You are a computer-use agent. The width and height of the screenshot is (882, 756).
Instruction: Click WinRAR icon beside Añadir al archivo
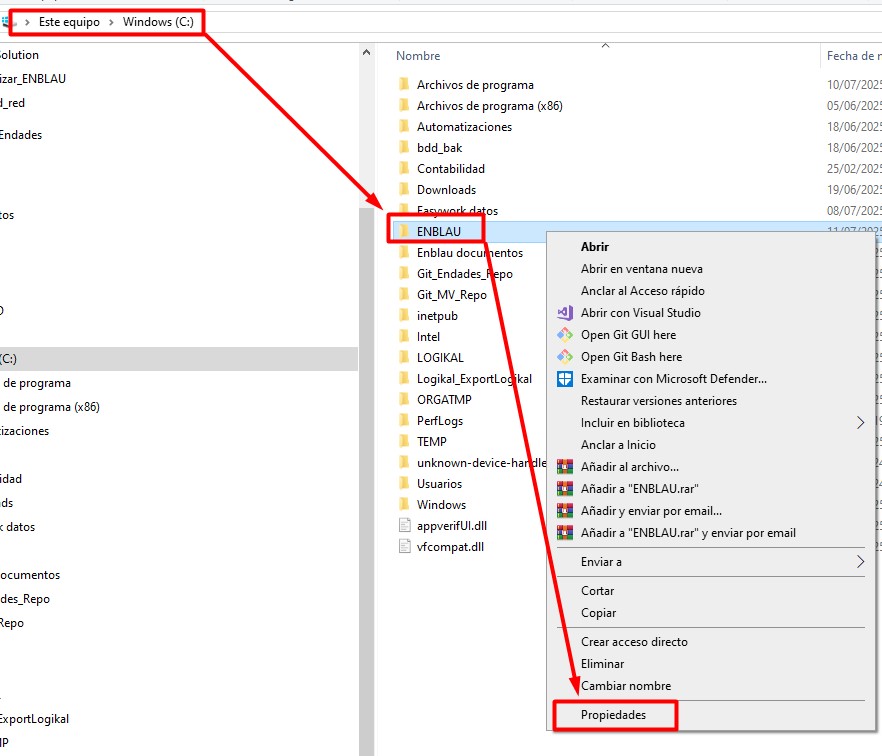(565, 467)
